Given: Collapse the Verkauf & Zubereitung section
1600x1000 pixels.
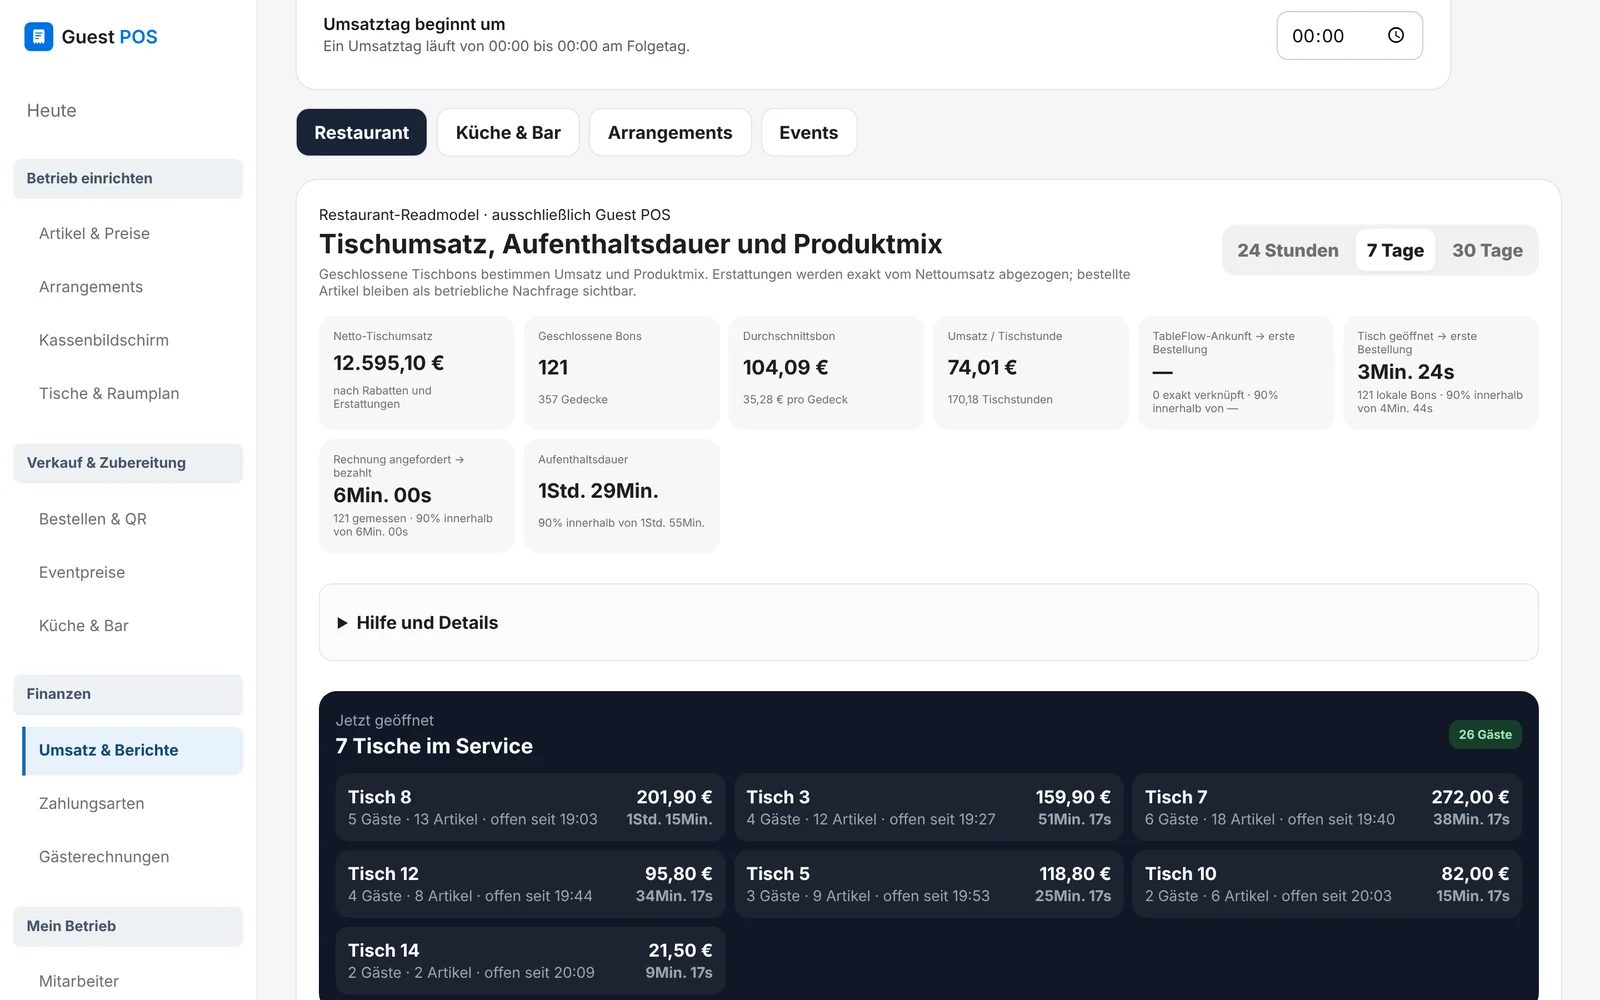Looking at the screenshot, I should tap(128, 463).
